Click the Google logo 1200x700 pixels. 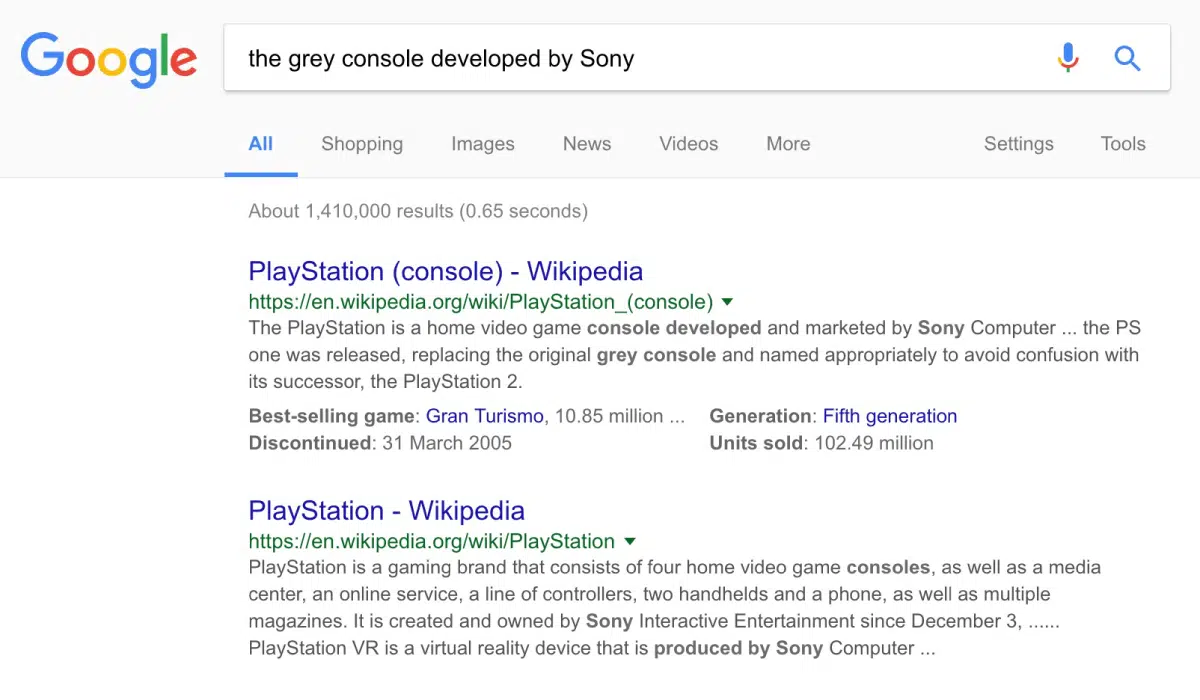tap(109, 59)
